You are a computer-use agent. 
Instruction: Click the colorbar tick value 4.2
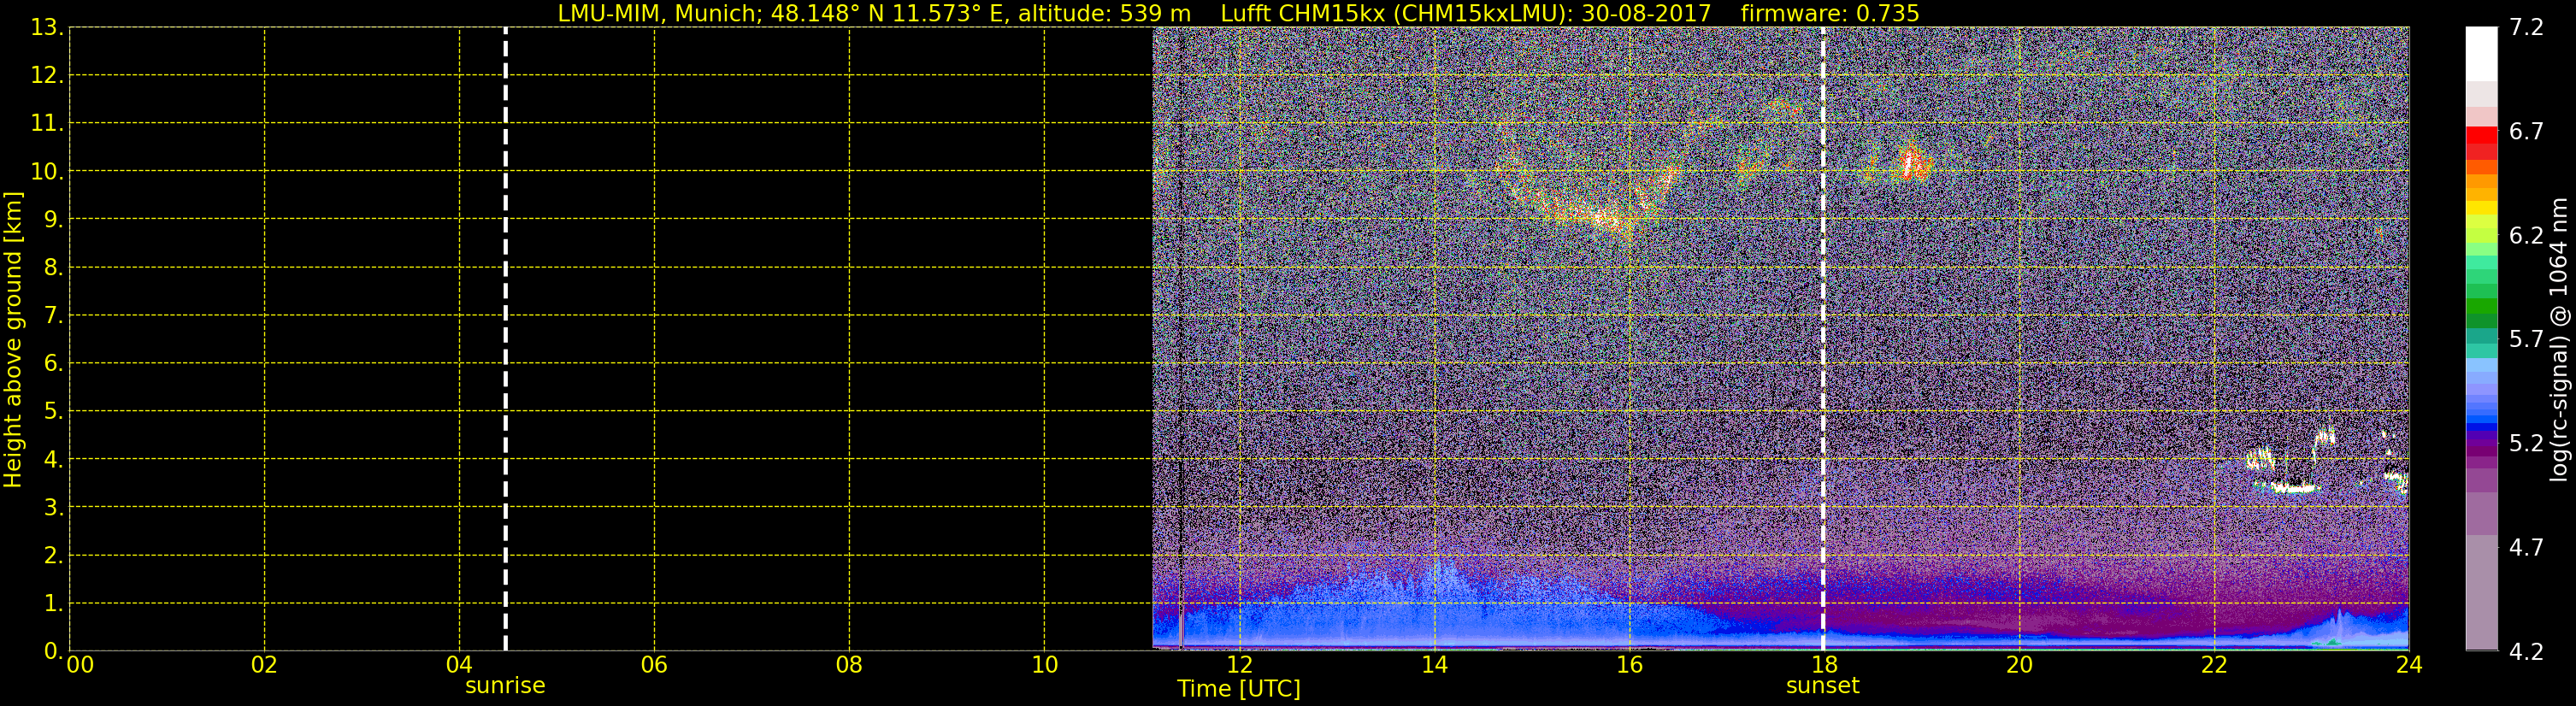coord(2526,651)
